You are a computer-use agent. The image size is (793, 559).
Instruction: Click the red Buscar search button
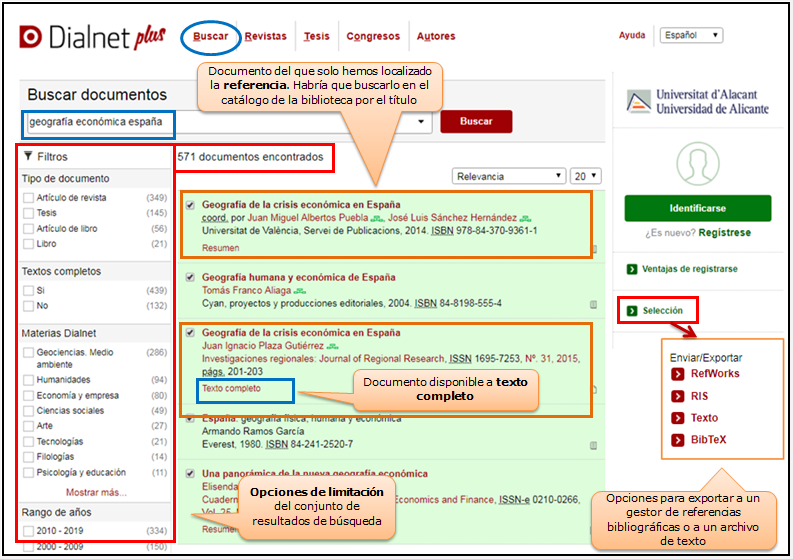pos(475,121)
